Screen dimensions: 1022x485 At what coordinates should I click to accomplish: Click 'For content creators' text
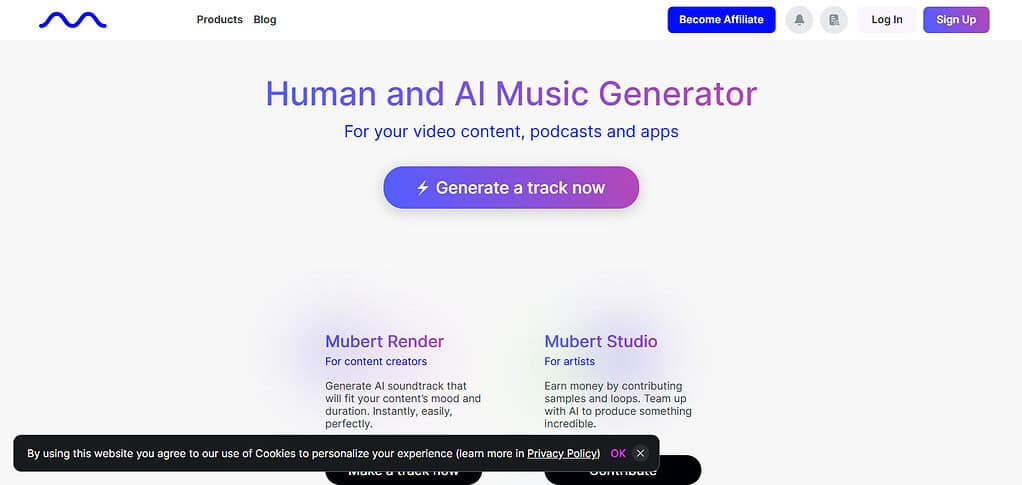pyautogui.click(x=376, y=361)
